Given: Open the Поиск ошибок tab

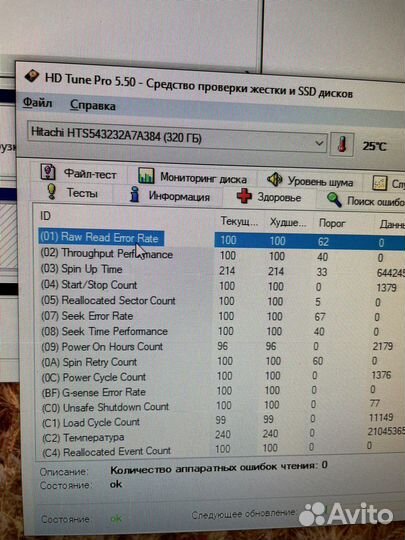Looking at the screenshot, I should [365, 200].
